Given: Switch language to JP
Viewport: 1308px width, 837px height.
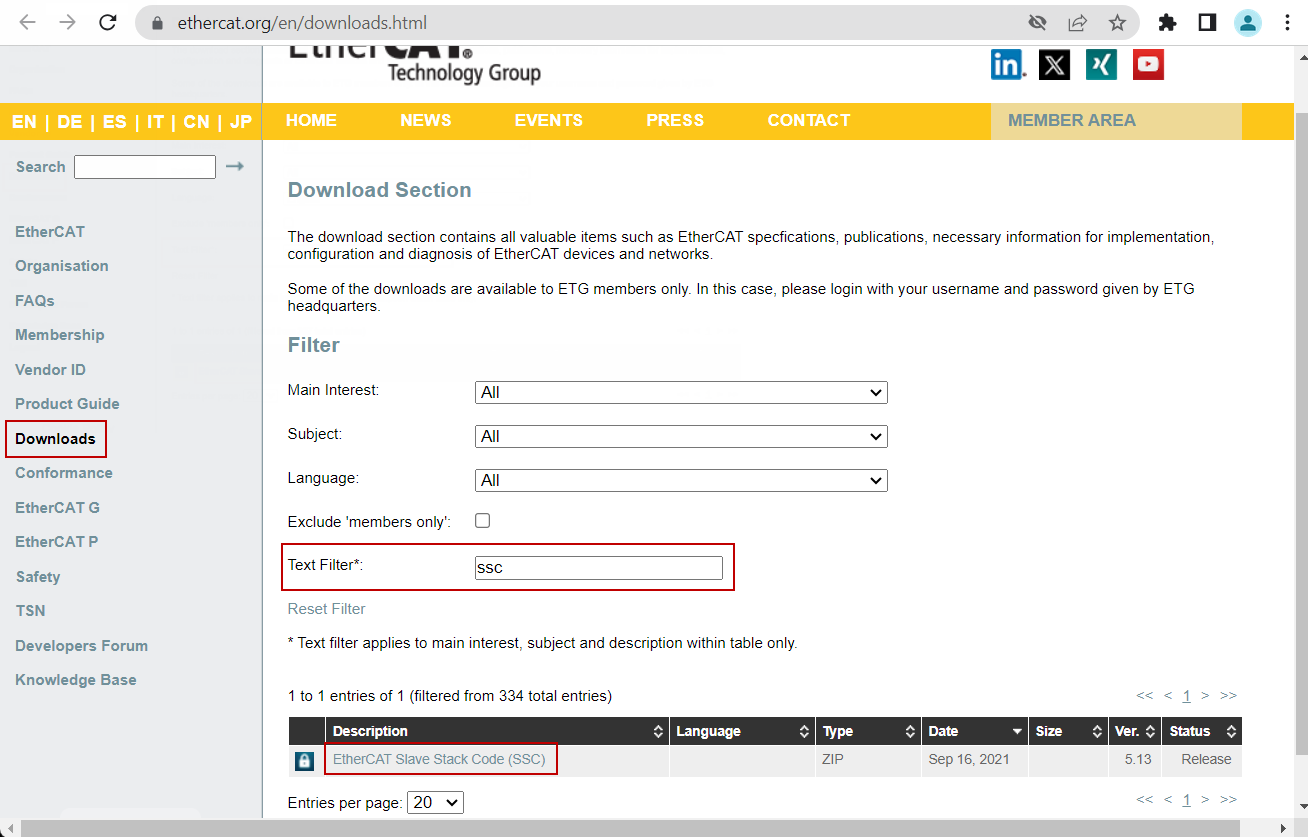Looking at the screenshot, I should pyautogui.click(x=241, y=122).
